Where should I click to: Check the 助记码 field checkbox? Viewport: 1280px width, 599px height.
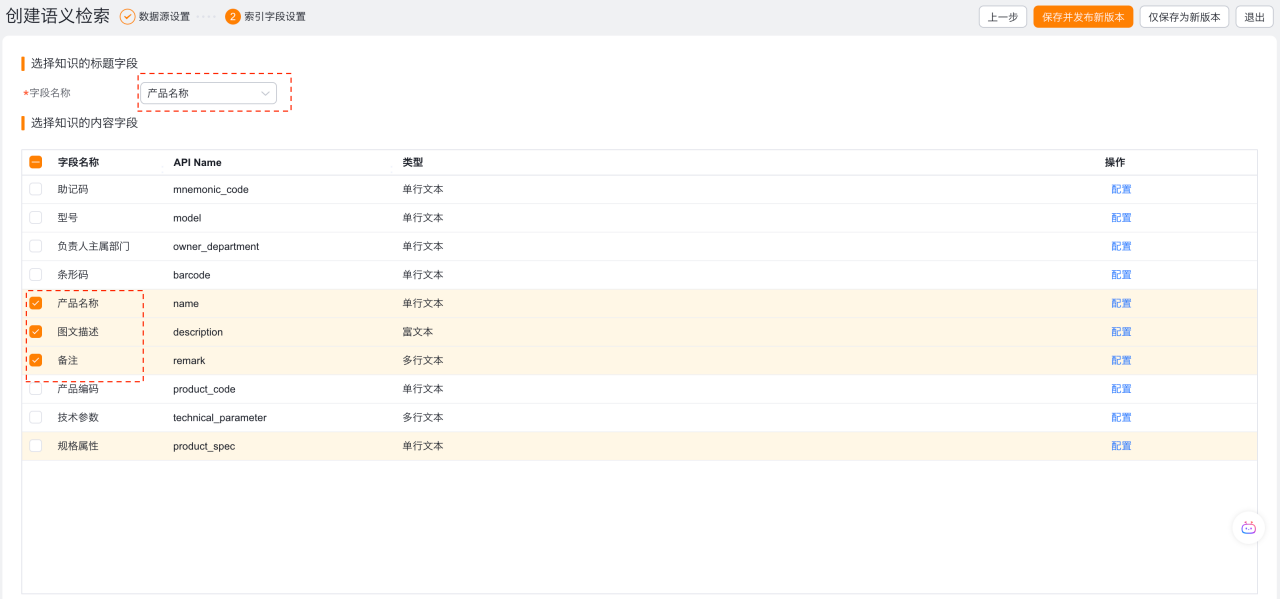36,189
